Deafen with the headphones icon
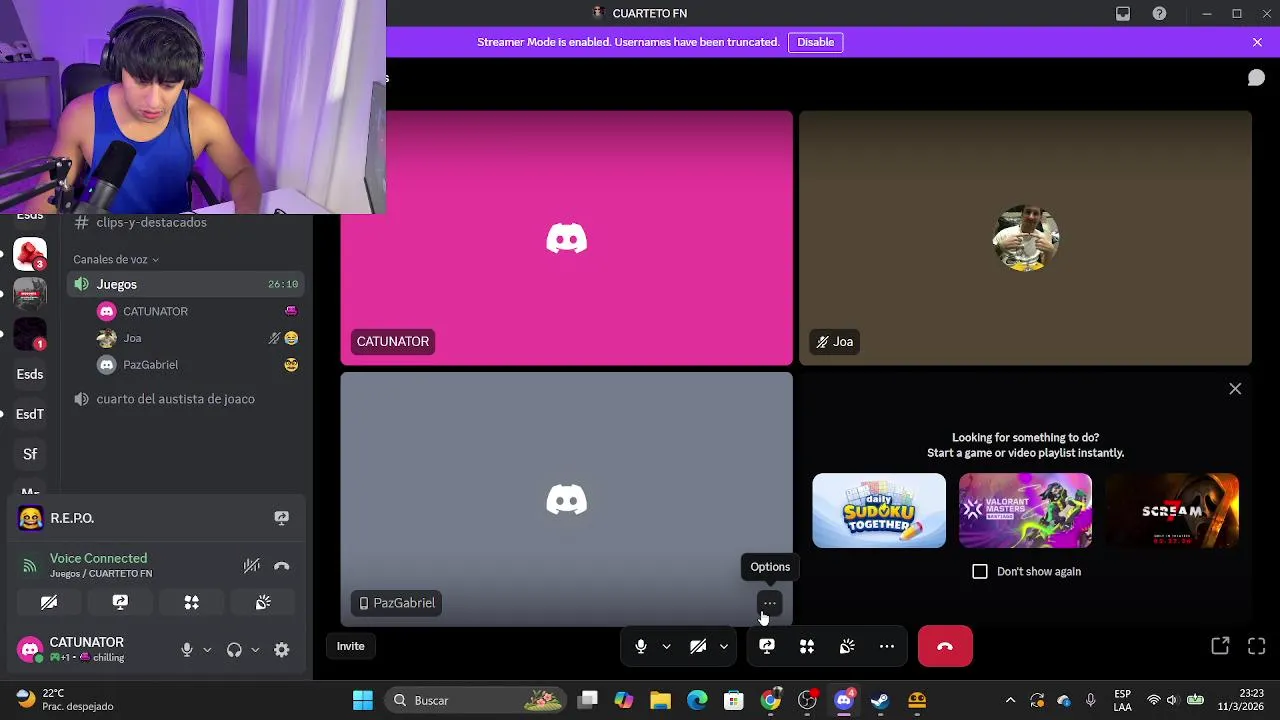This screenshot has height=720, width=1280. tap(234, 650)
